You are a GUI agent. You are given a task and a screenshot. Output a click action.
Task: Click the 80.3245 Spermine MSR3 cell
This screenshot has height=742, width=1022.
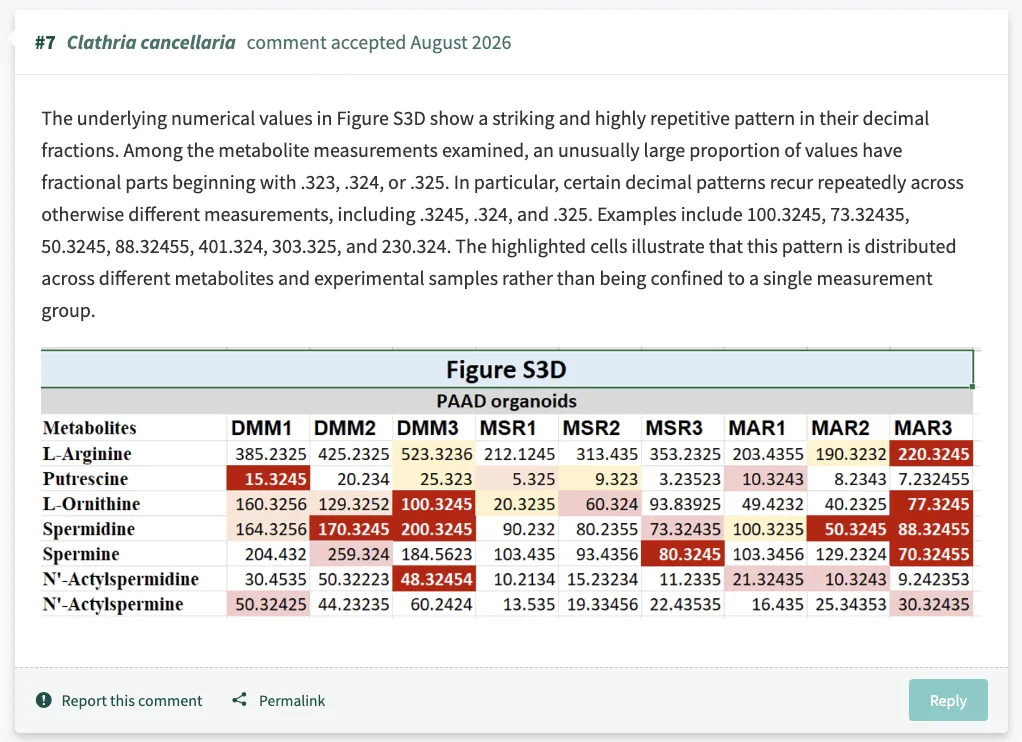682,554
